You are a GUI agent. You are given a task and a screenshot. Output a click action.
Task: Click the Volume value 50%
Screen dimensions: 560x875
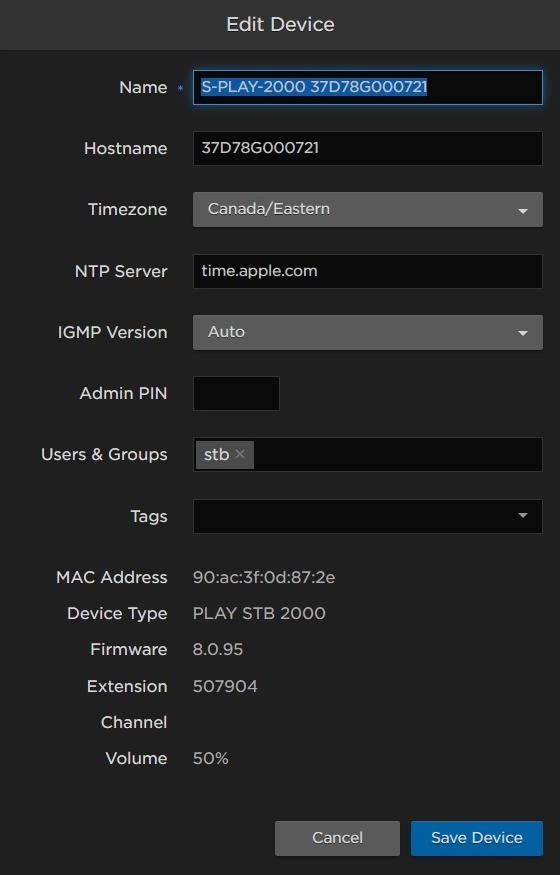(210, 758)
